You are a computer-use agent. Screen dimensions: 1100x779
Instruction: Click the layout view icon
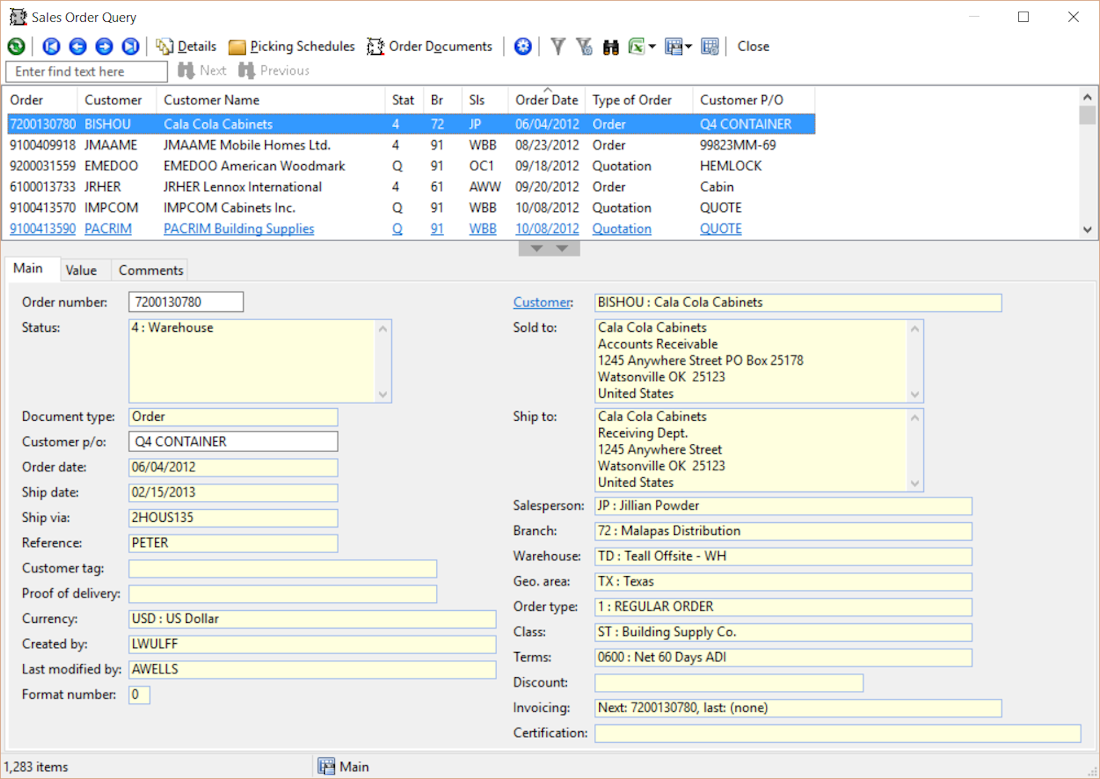(673, 46)
